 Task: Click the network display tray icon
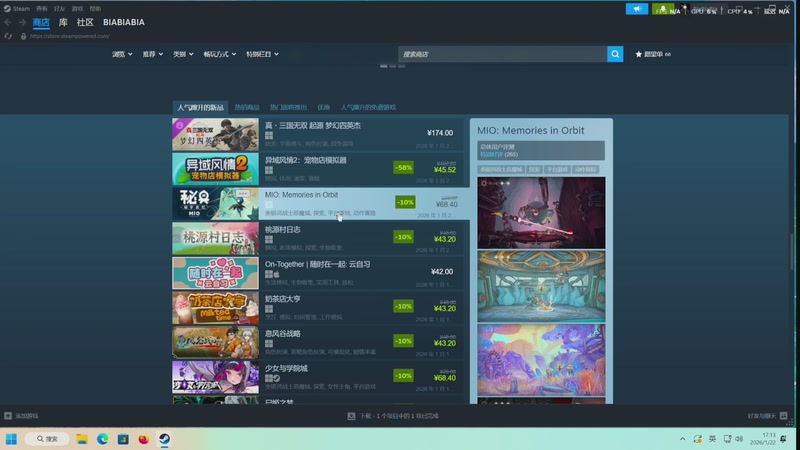click(x=728, y=439)
